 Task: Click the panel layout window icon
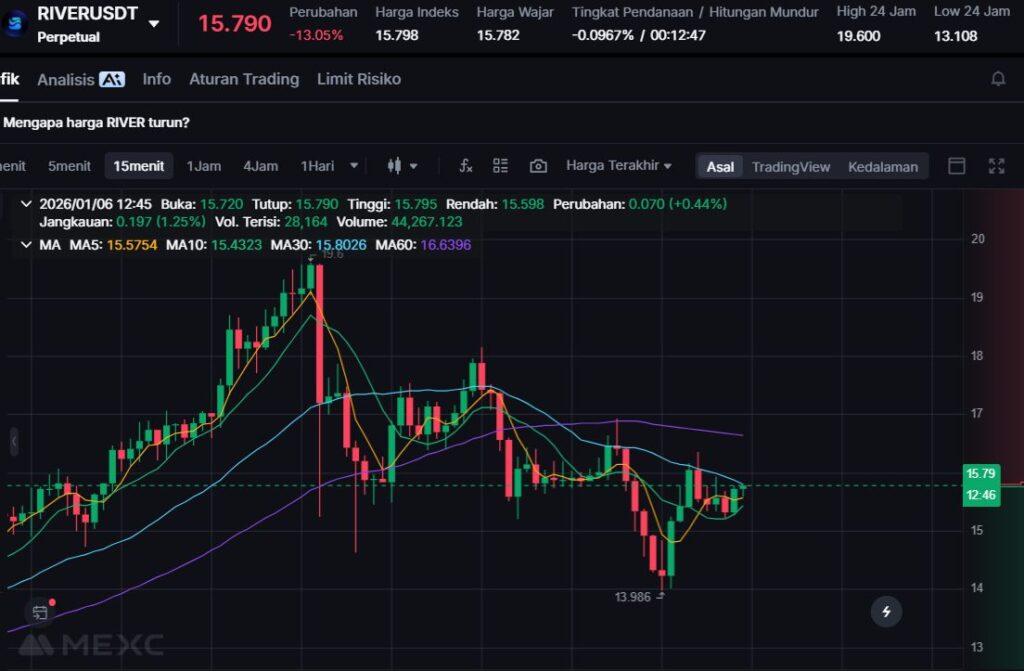[957, 166]
